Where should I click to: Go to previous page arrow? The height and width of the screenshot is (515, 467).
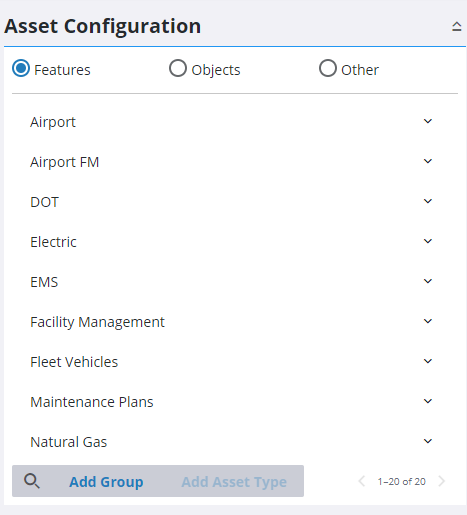pyautogui.click(x=361, y=481)
